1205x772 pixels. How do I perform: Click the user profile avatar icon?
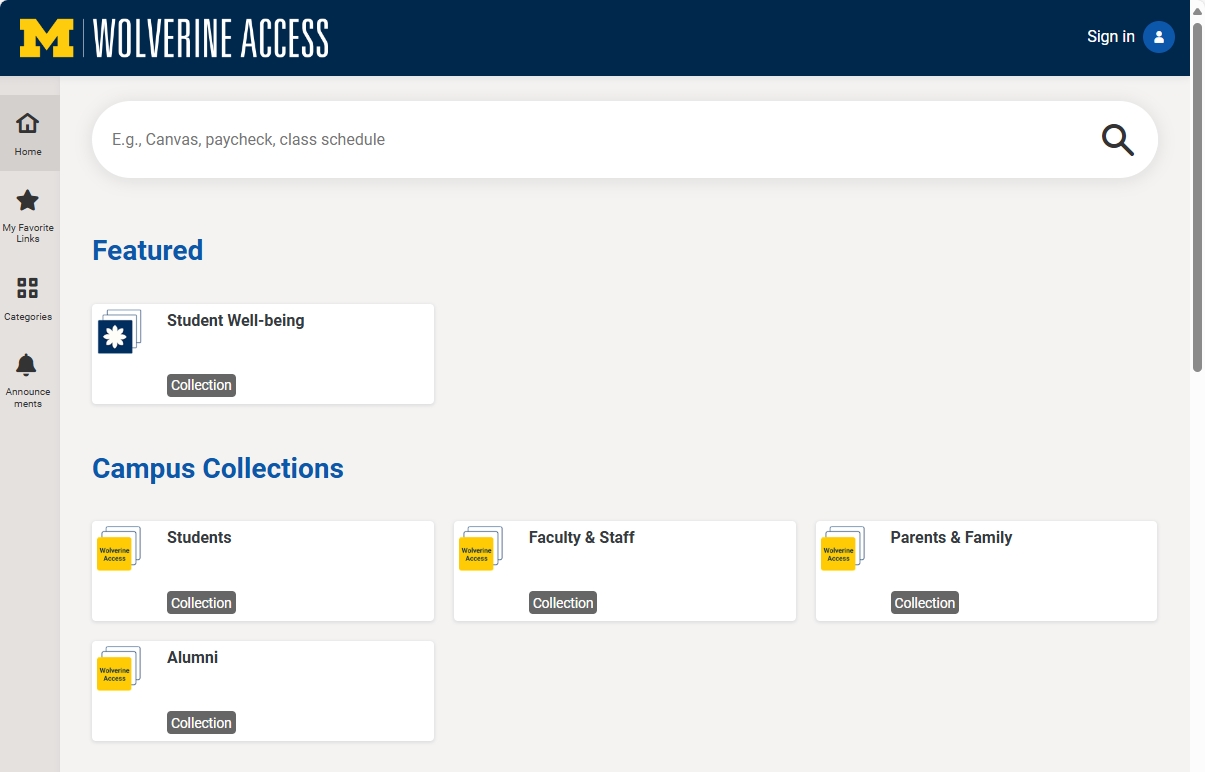[x=1159, y=37]
